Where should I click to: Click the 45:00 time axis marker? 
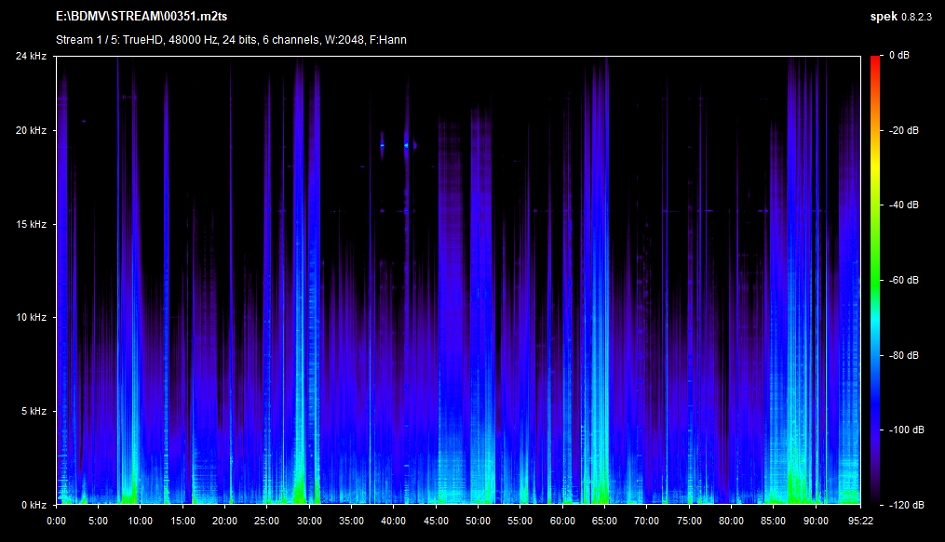(x=436, y=520)
